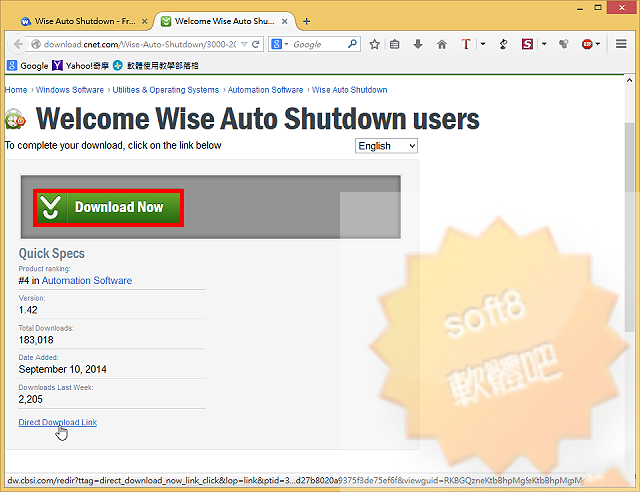This screenshot has height=492, width=640.
Task: Reload the page with refresh icon
Action: (256, 44)
